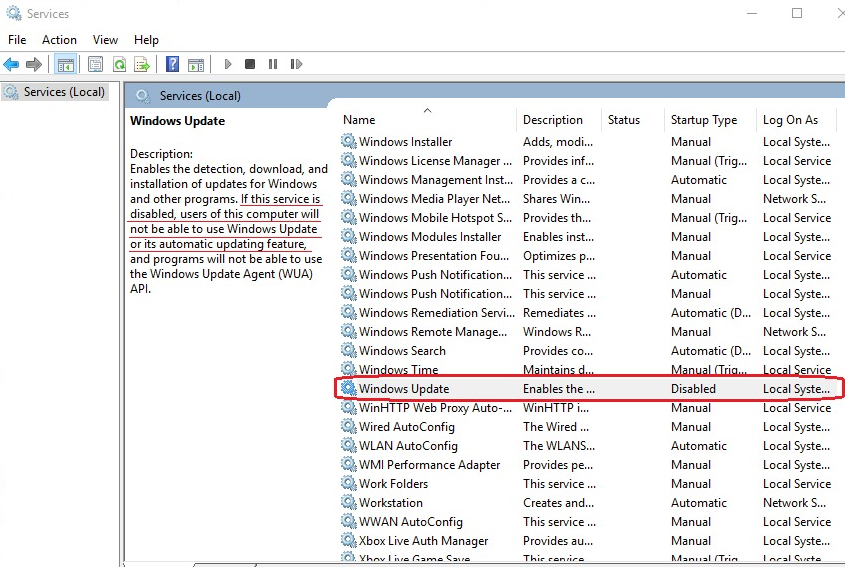
Task: Select the Windows Update service icon
Action: click(349, 389)
